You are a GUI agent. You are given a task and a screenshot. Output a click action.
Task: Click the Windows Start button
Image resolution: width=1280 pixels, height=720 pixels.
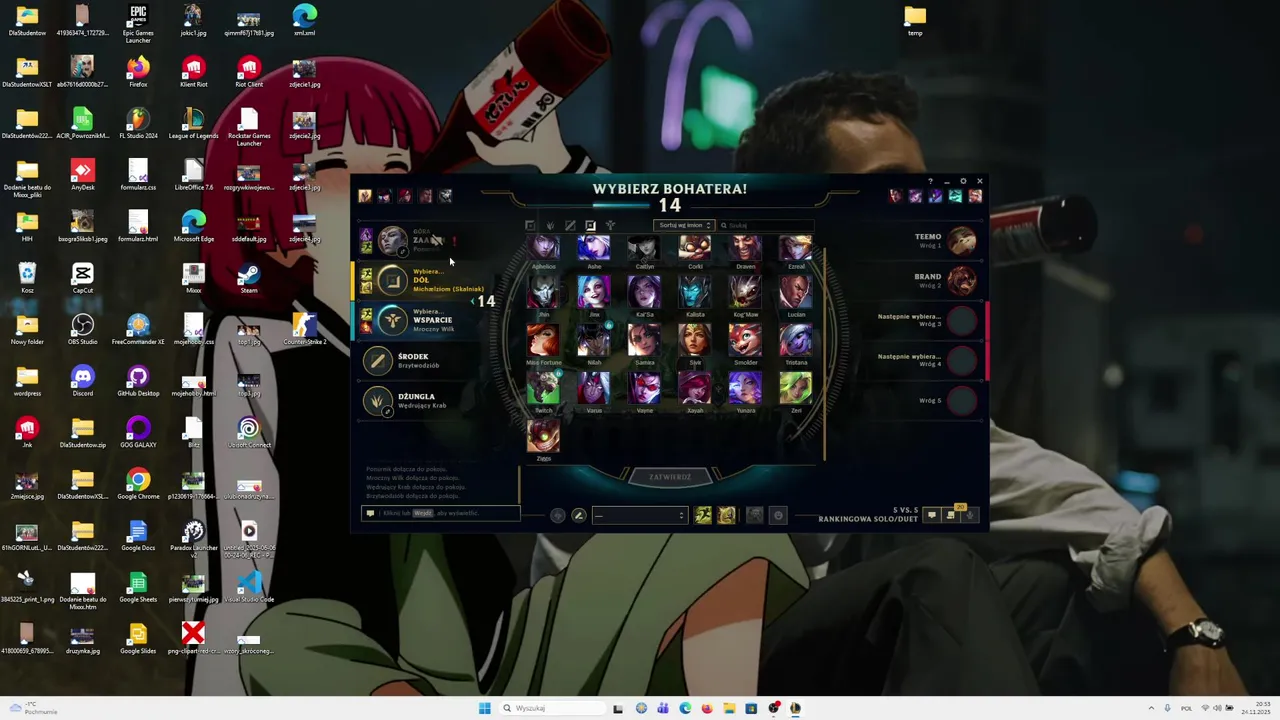(x=484, y=708)
